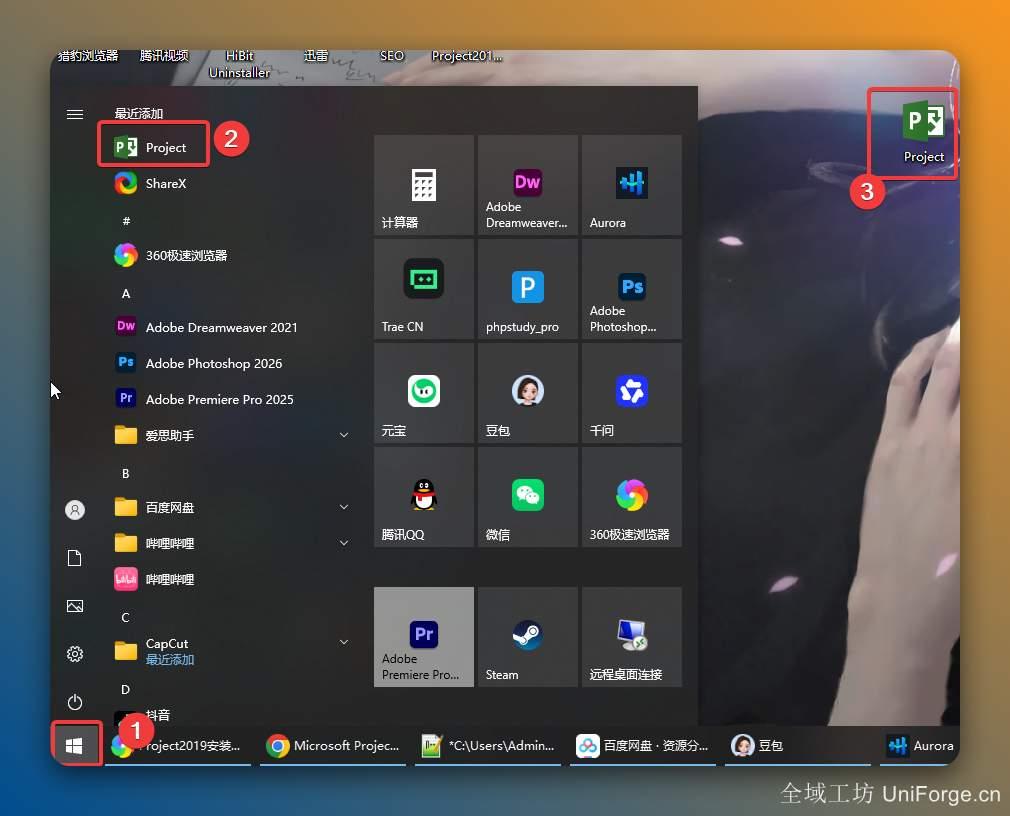Jump to the C letter index

pos(126,618)
